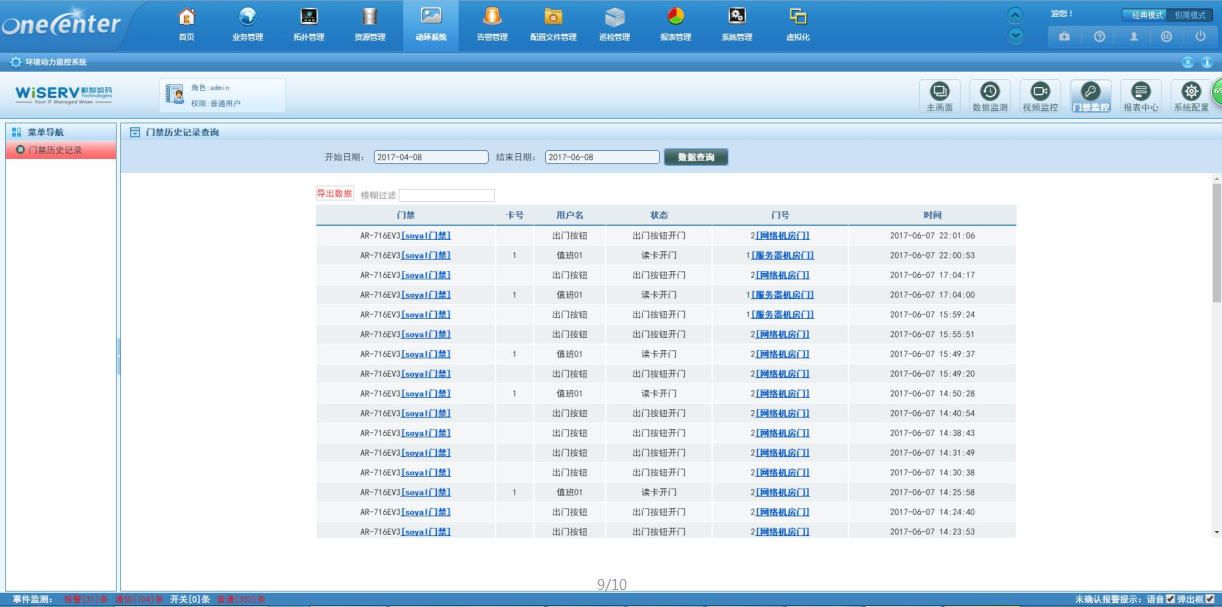Collapse the 门禁历史记录查询 panel
The image size is (1222, 607).
pyautogui.click(x=134, y=132)
